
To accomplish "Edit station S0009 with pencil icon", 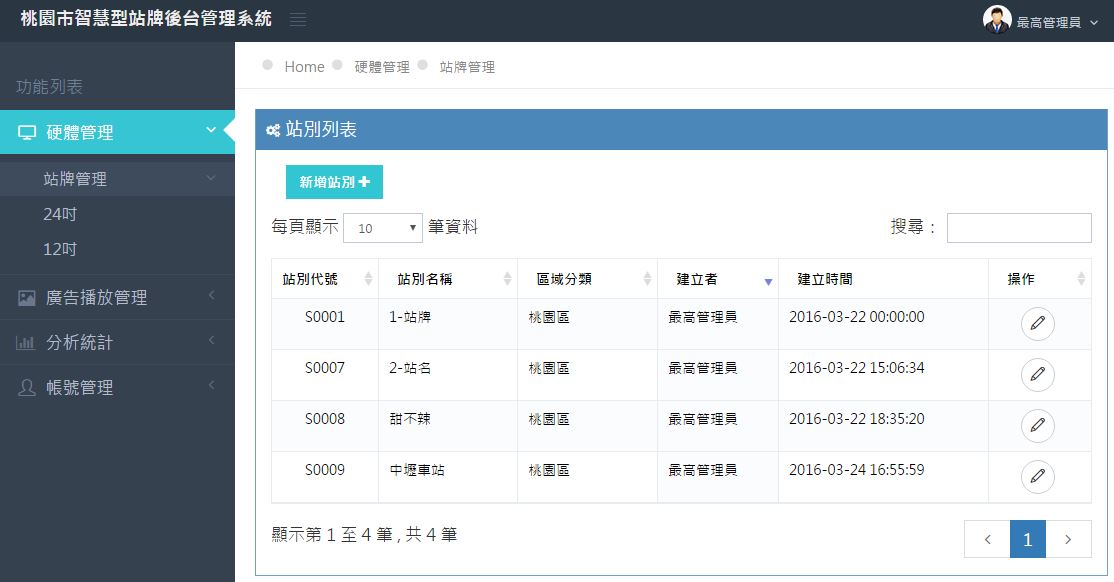I will 1037,477.
